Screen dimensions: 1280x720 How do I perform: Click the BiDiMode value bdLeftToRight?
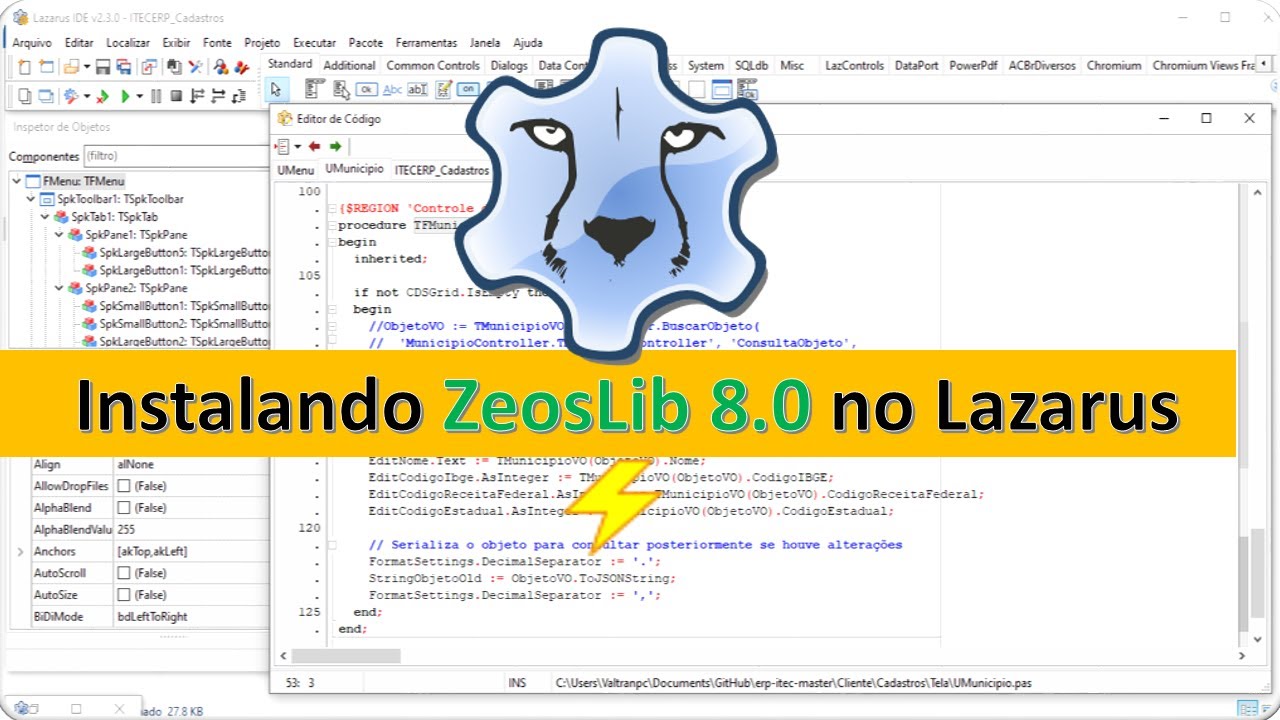[192, 617]
